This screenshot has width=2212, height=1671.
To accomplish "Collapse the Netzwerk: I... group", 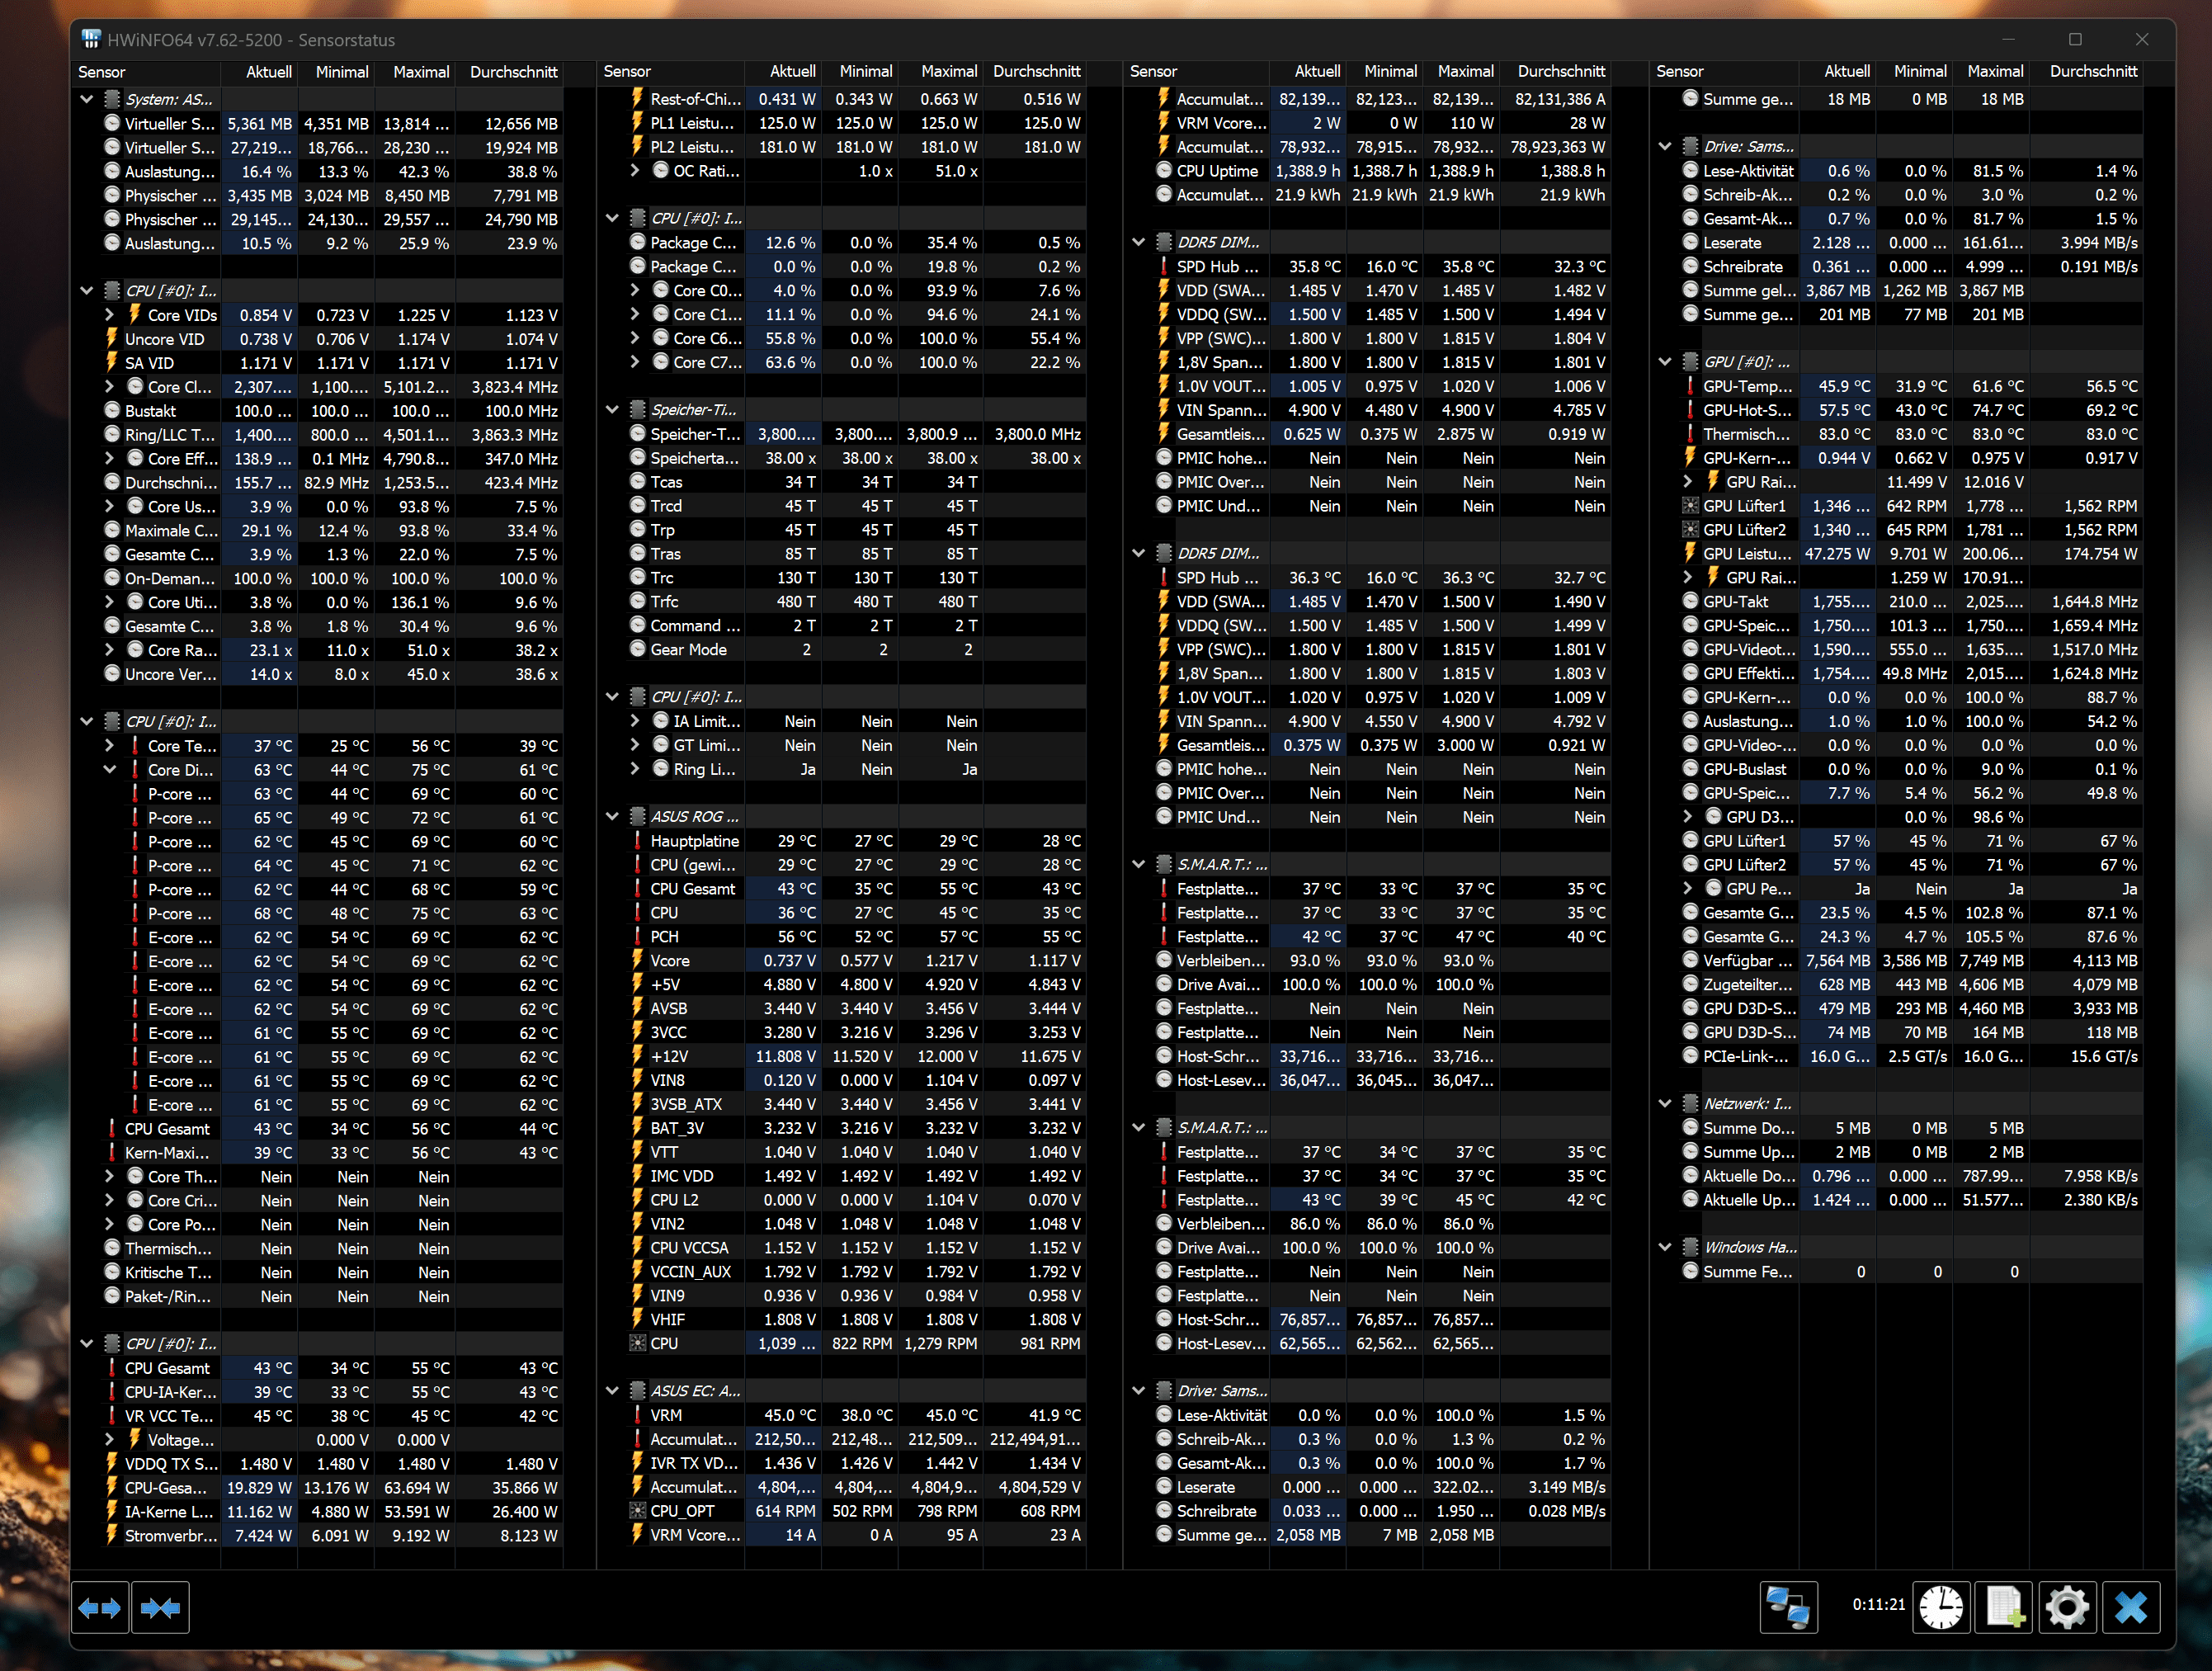I will point(1666,1103).
